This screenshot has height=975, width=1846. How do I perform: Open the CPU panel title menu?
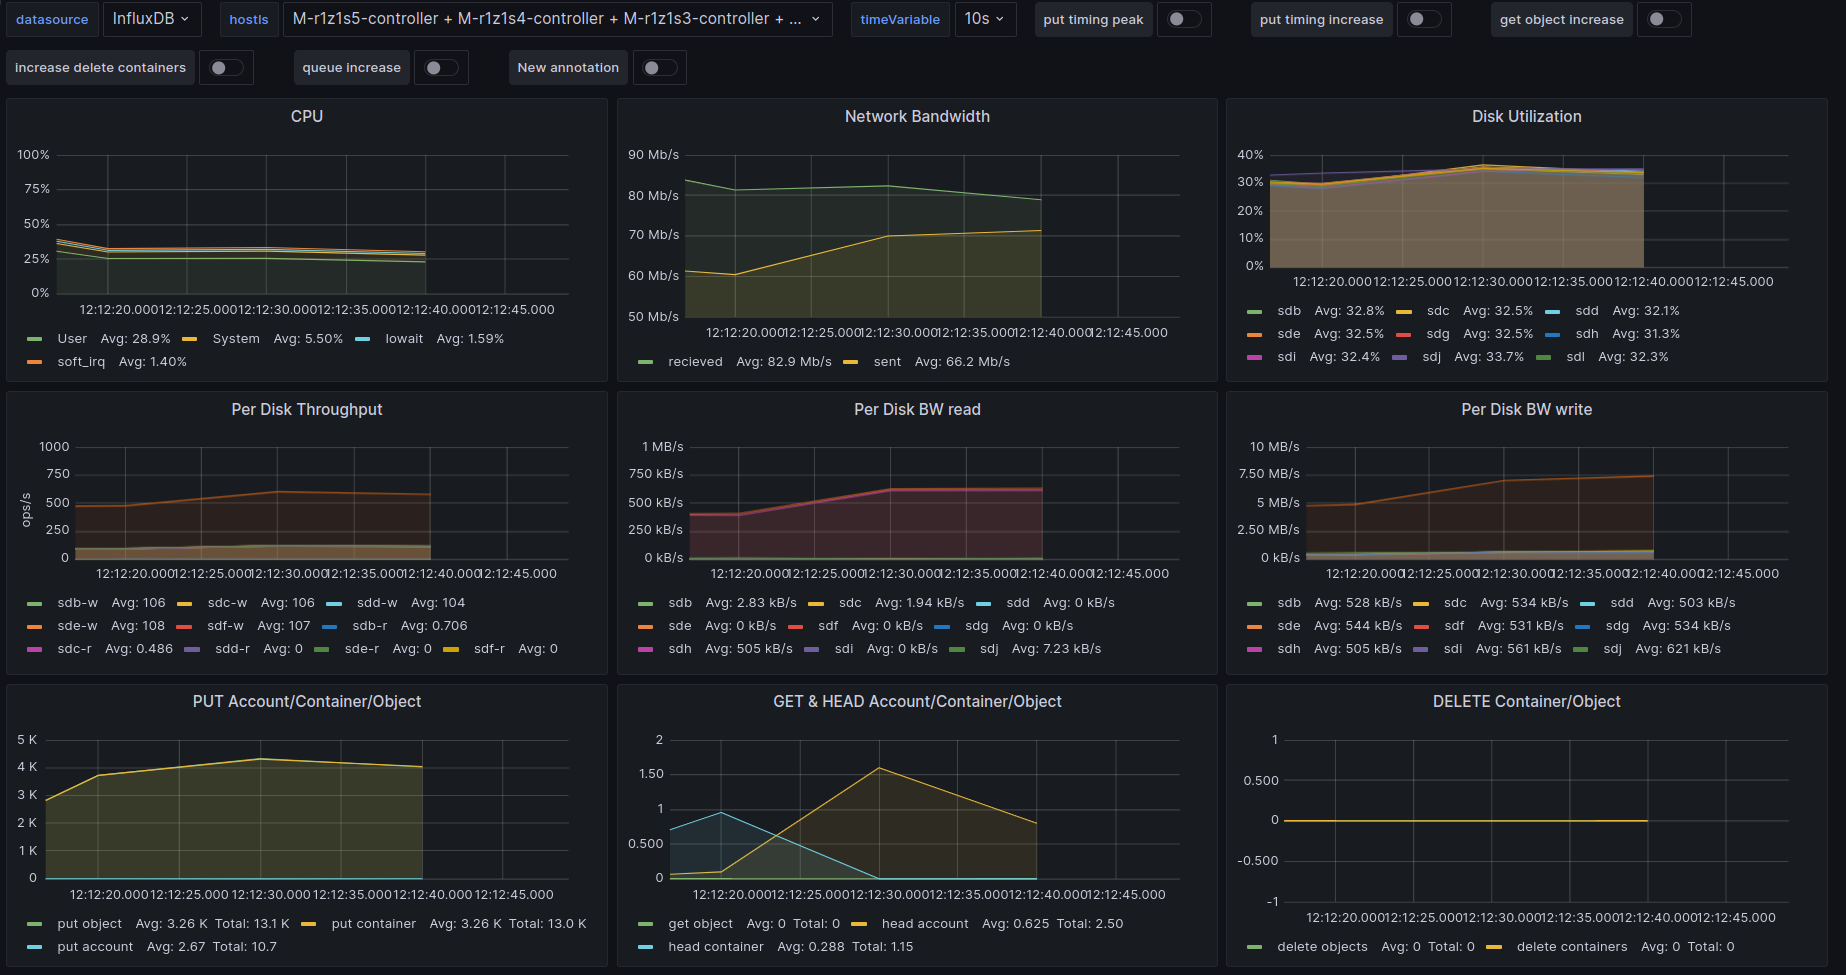[x=306, y=116]
